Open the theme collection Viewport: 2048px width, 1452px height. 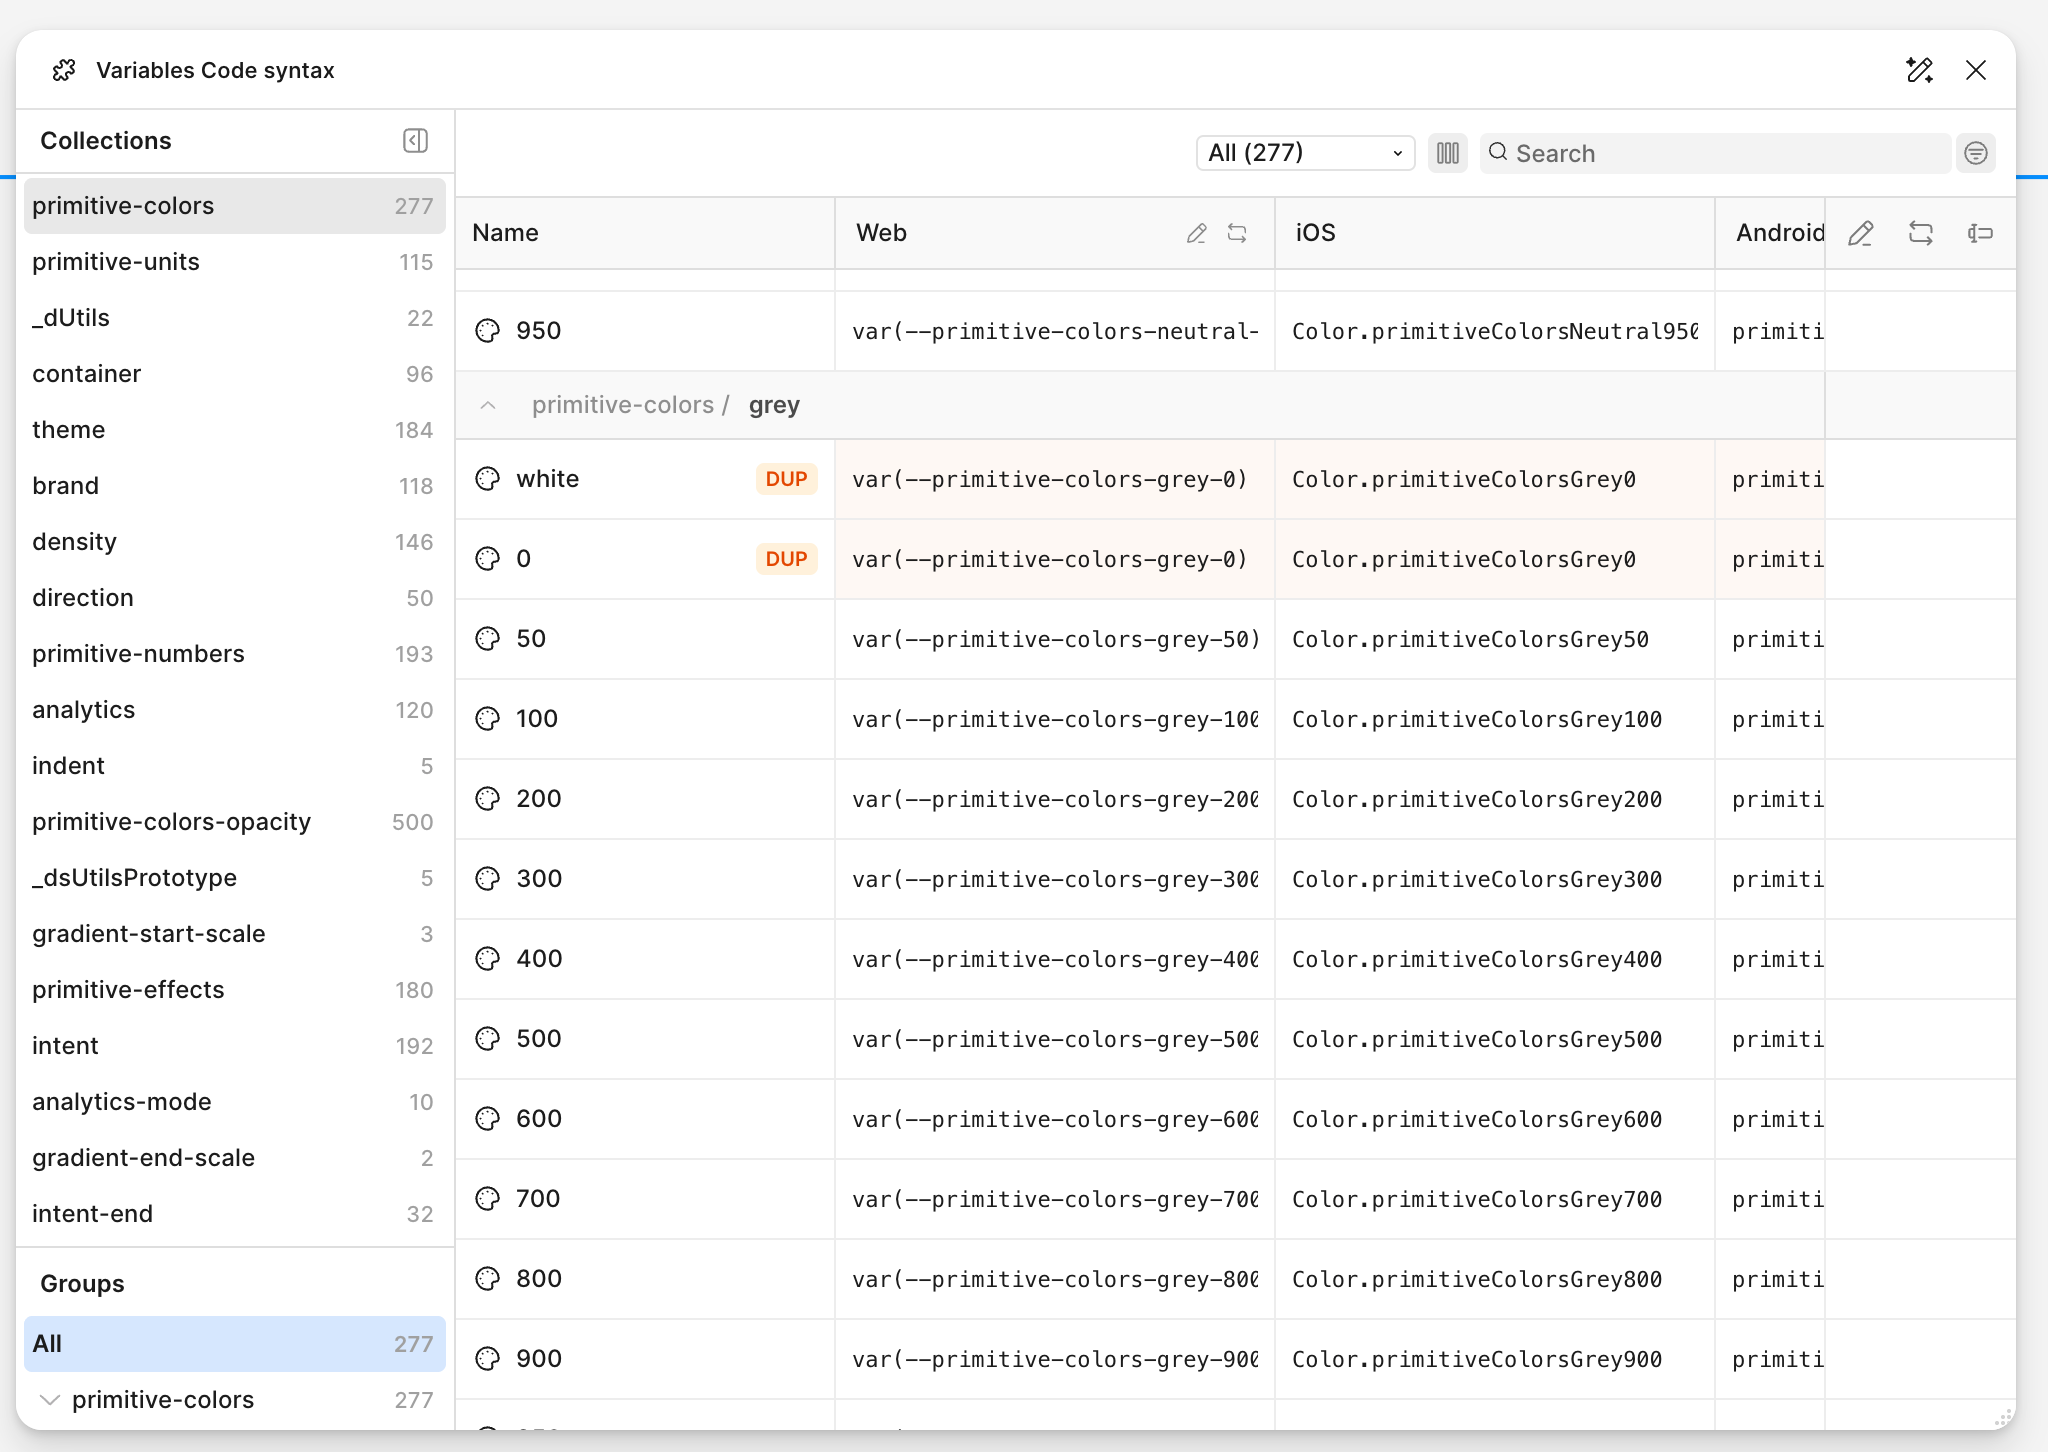tap(235, 430)
